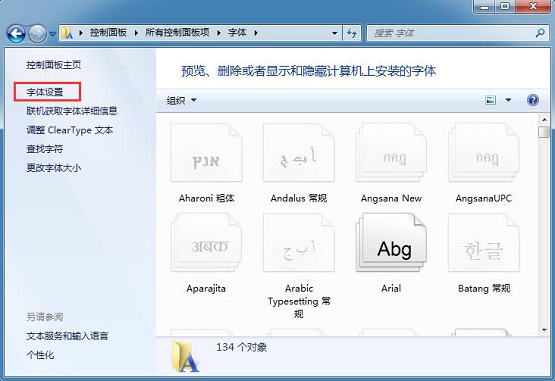This screenshot has height=381, width=555.
Task: Click the Forward navigation arrow button
Action: tap(37, 34)
